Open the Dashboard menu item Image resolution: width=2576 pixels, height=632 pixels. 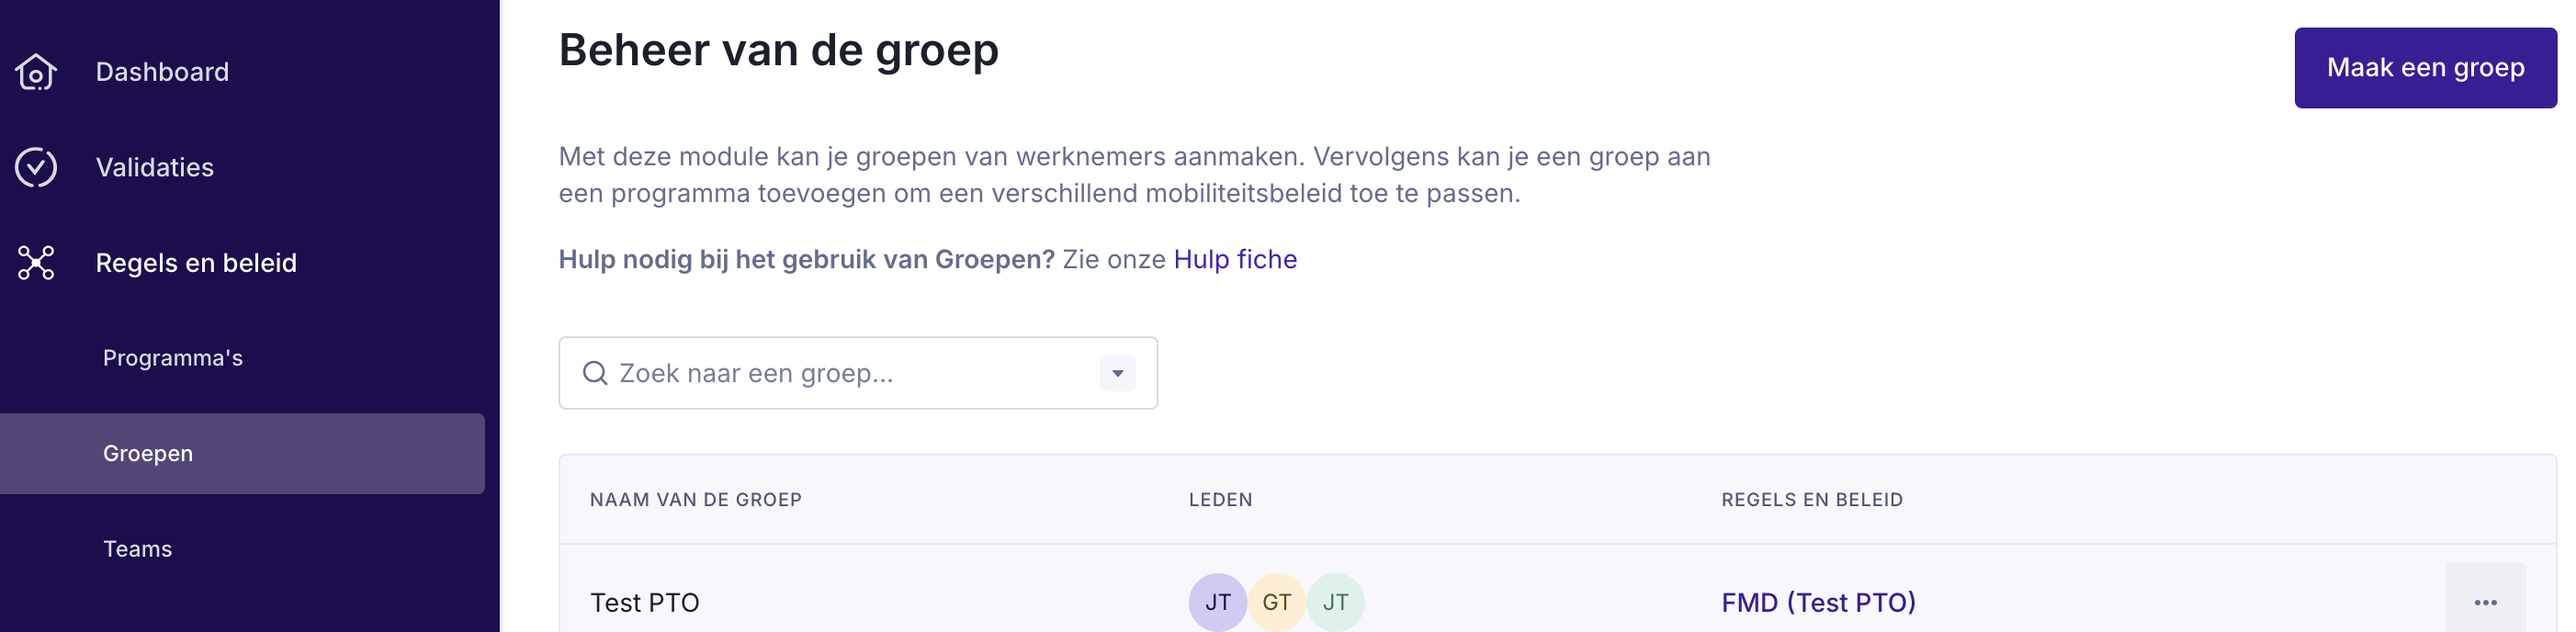click(x=162, y=72)
